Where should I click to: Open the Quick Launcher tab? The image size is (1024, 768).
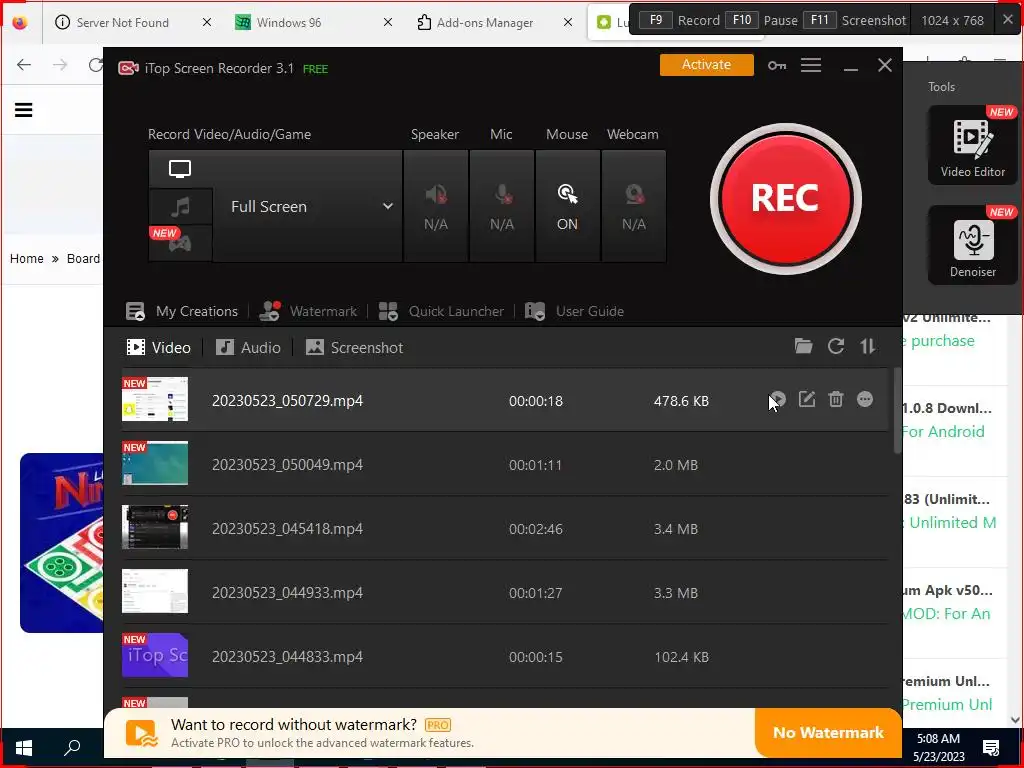pos(441,312)
